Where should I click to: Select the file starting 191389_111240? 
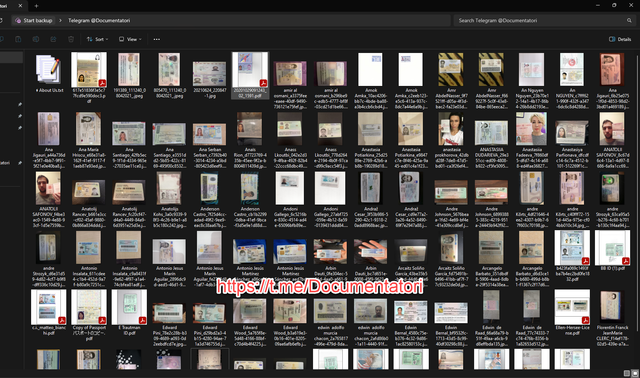[x=129, y=76]
